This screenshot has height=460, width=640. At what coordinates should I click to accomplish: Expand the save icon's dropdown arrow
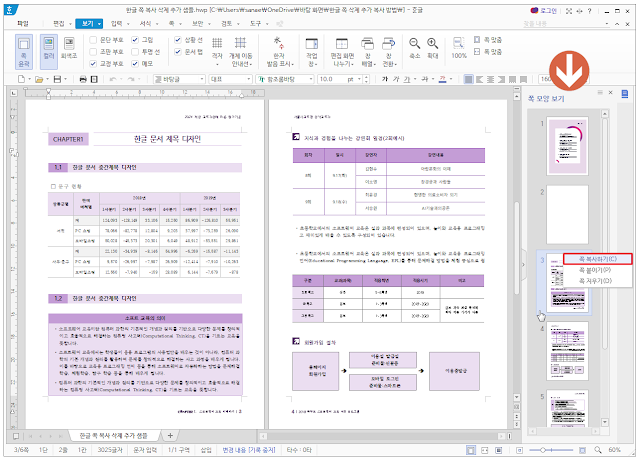click(x=66, y=79)
